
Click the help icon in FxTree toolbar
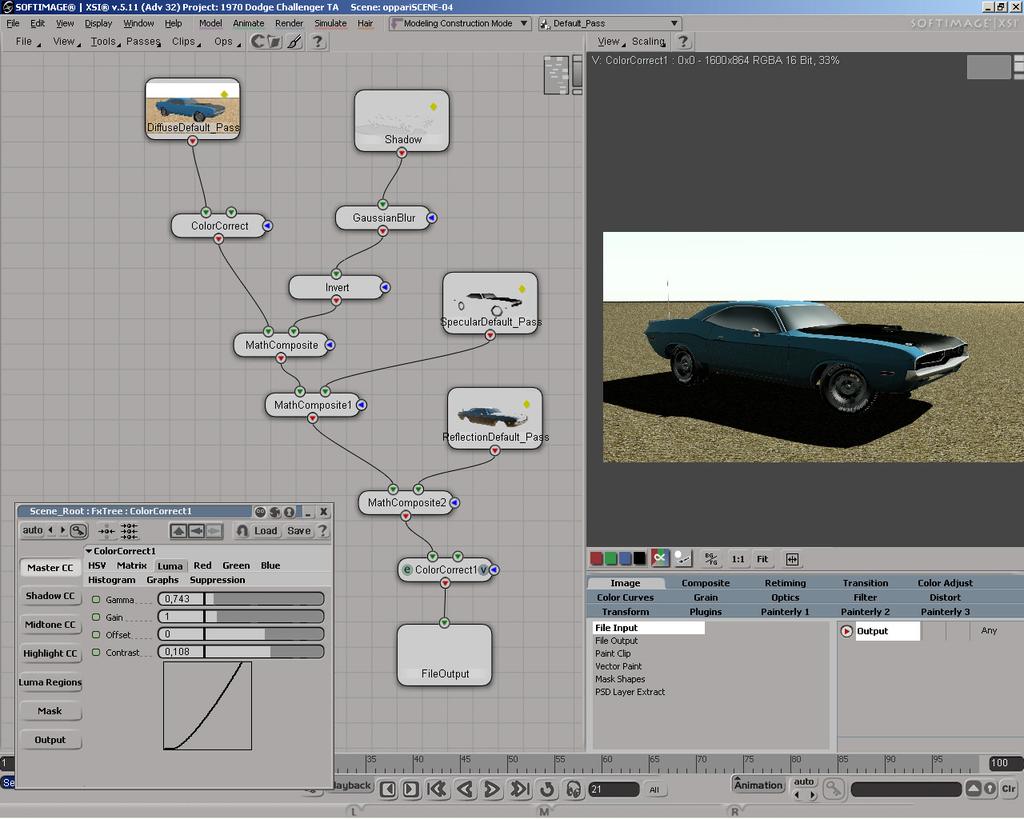[x=317, y=42]
